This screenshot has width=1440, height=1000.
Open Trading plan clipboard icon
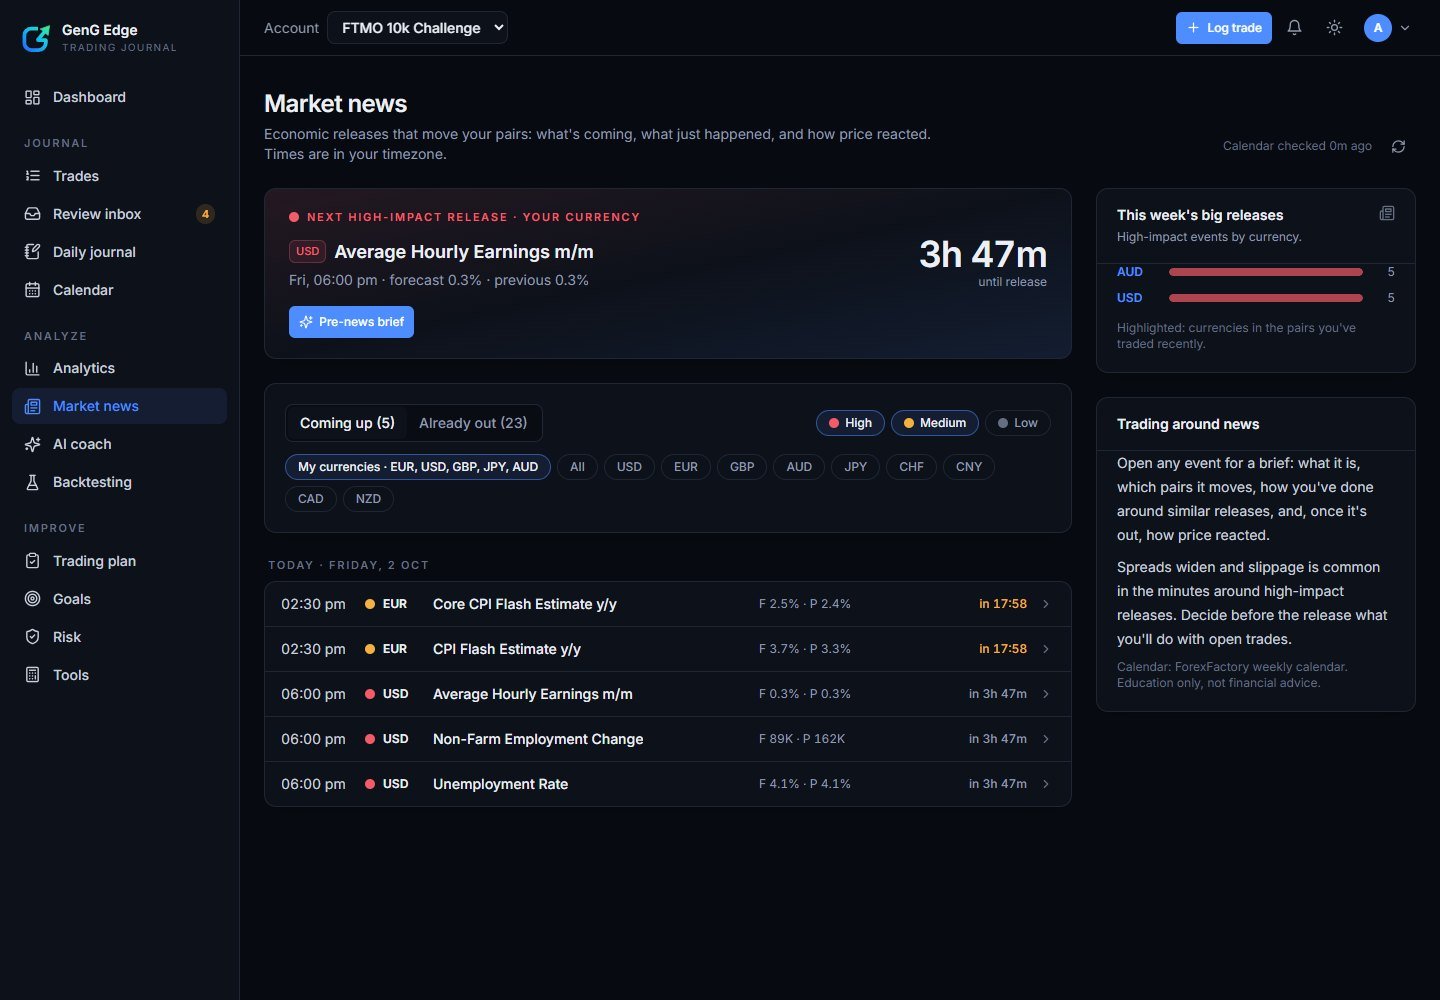[x=33, y=561]
